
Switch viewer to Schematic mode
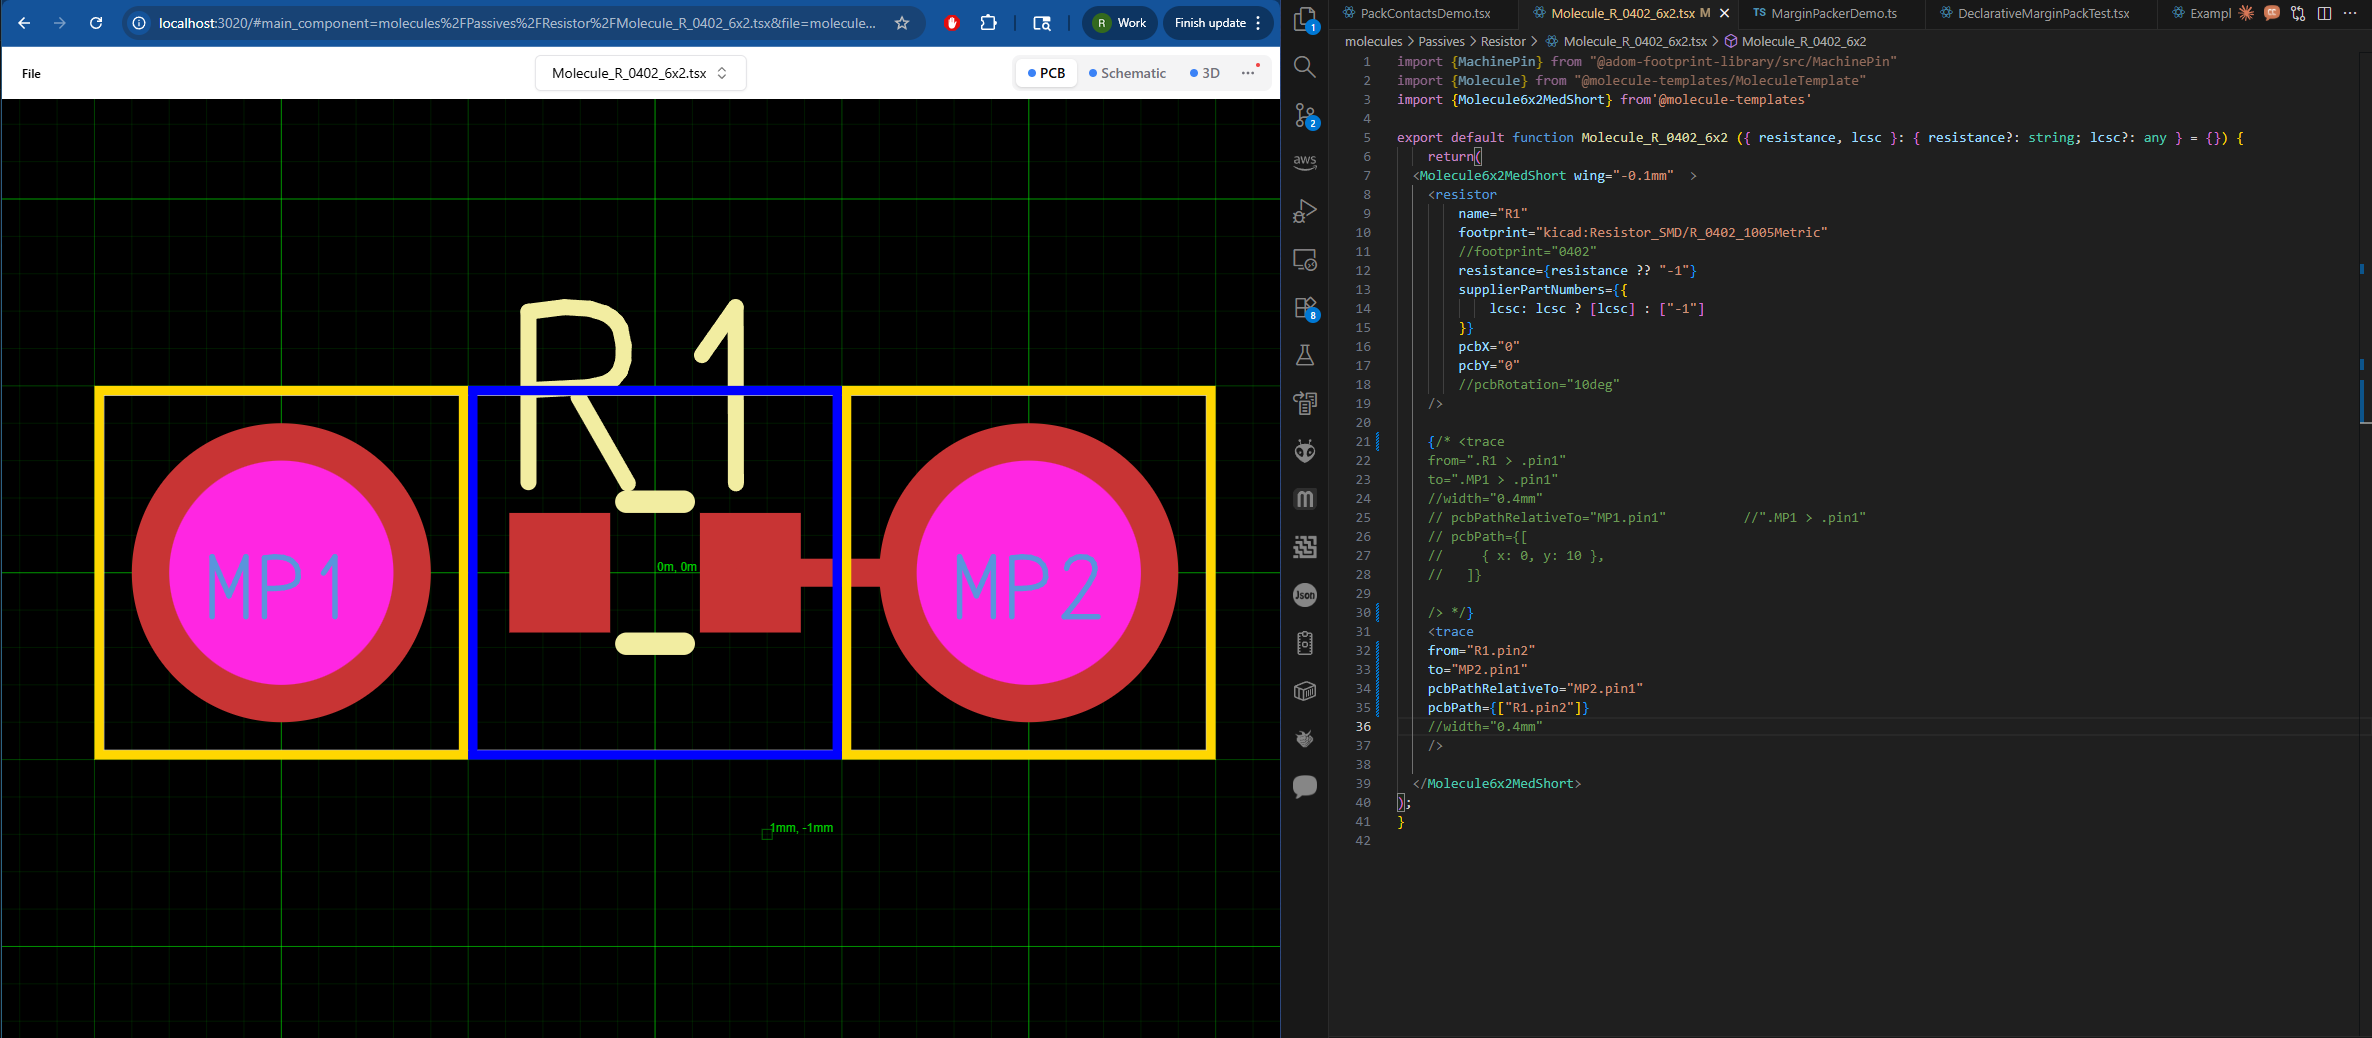(x=1127, y=73)
